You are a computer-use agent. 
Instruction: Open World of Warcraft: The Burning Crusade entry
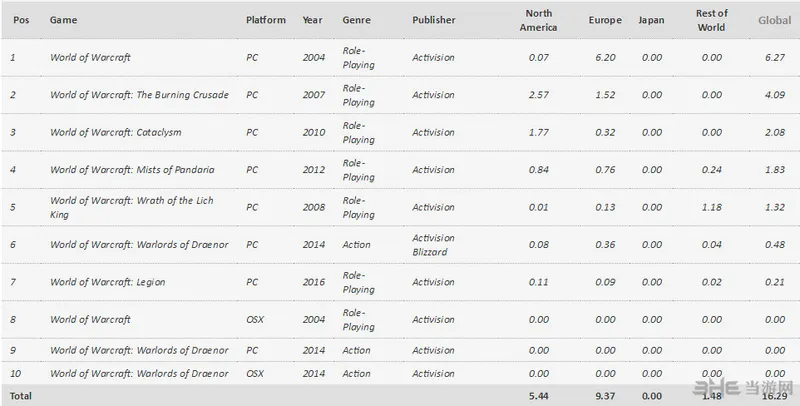[139, 95]
